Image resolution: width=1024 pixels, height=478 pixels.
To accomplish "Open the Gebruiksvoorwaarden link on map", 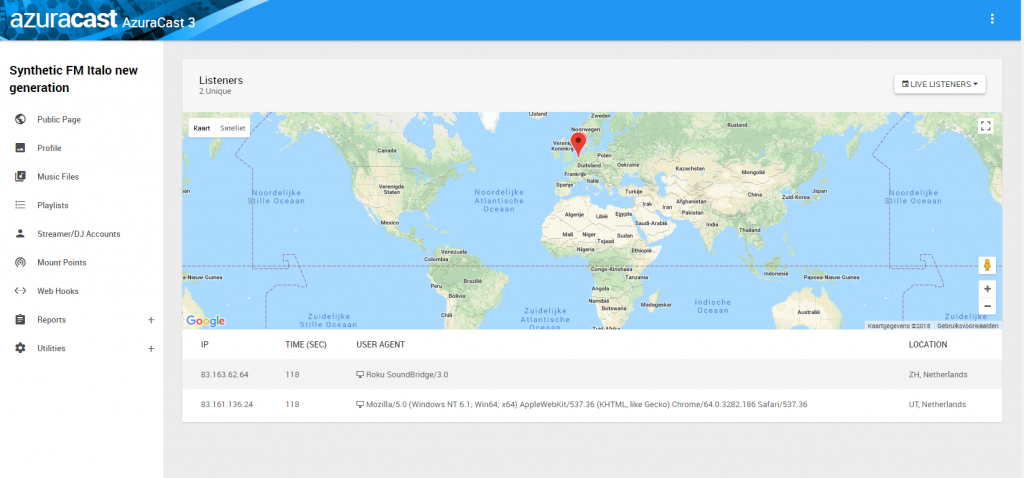I will click(x=967, y=325).
